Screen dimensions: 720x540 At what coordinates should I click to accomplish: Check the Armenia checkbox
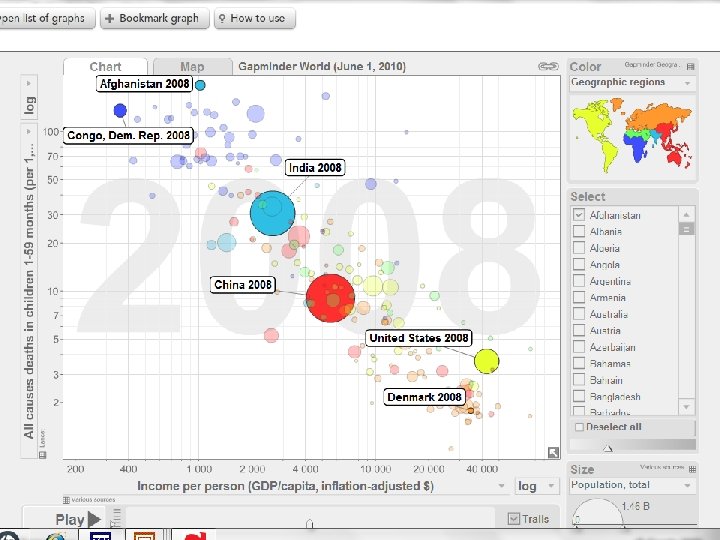click(x=579, y=297)
